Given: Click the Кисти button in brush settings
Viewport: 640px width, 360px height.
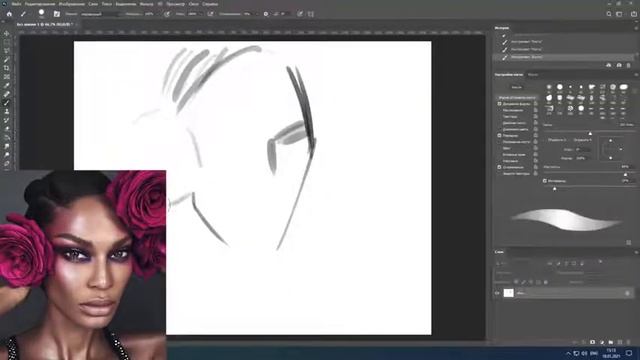Looking at the screenshot, I should point(516,87).
